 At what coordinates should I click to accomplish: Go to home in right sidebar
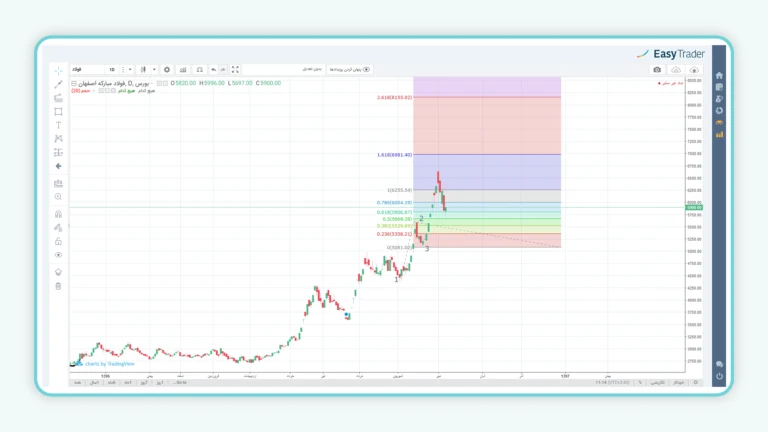[x=719, y=75]
